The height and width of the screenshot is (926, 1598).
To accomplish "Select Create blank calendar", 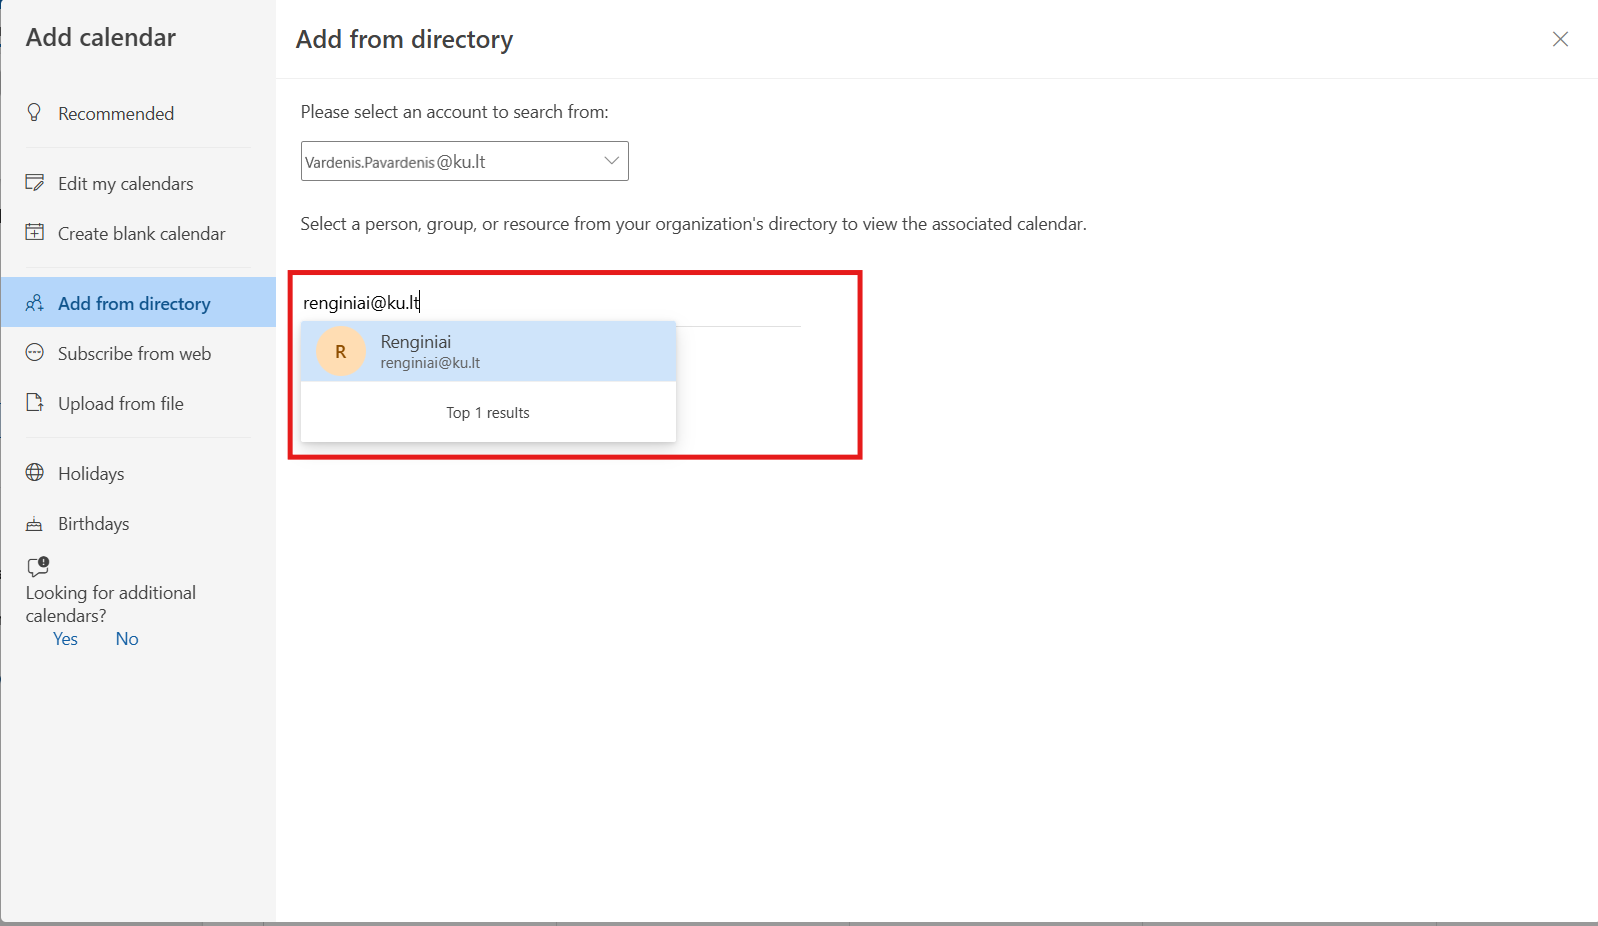I will (138, 233).
